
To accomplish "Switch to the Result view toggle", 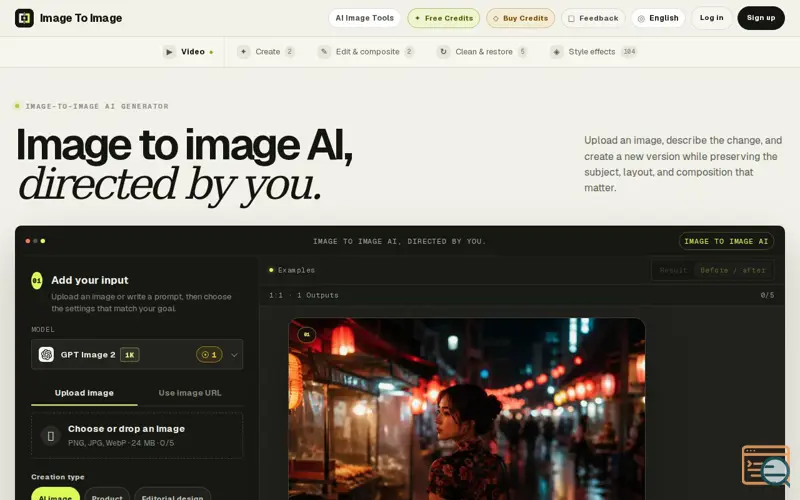I will click(x=673, y=270).
